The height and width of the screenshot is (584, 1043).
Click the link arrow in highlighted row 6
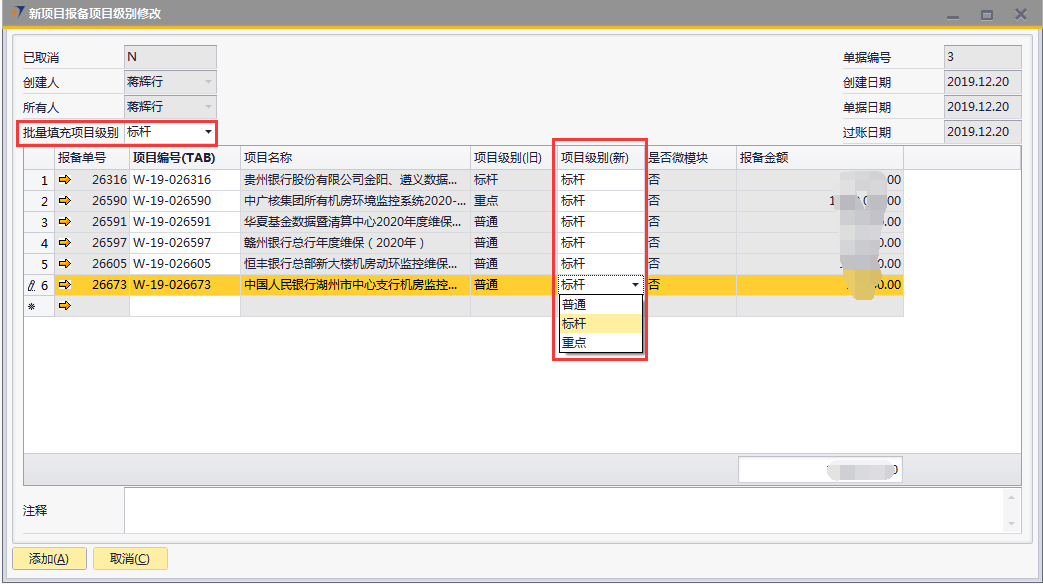click(x=66, y=285)
